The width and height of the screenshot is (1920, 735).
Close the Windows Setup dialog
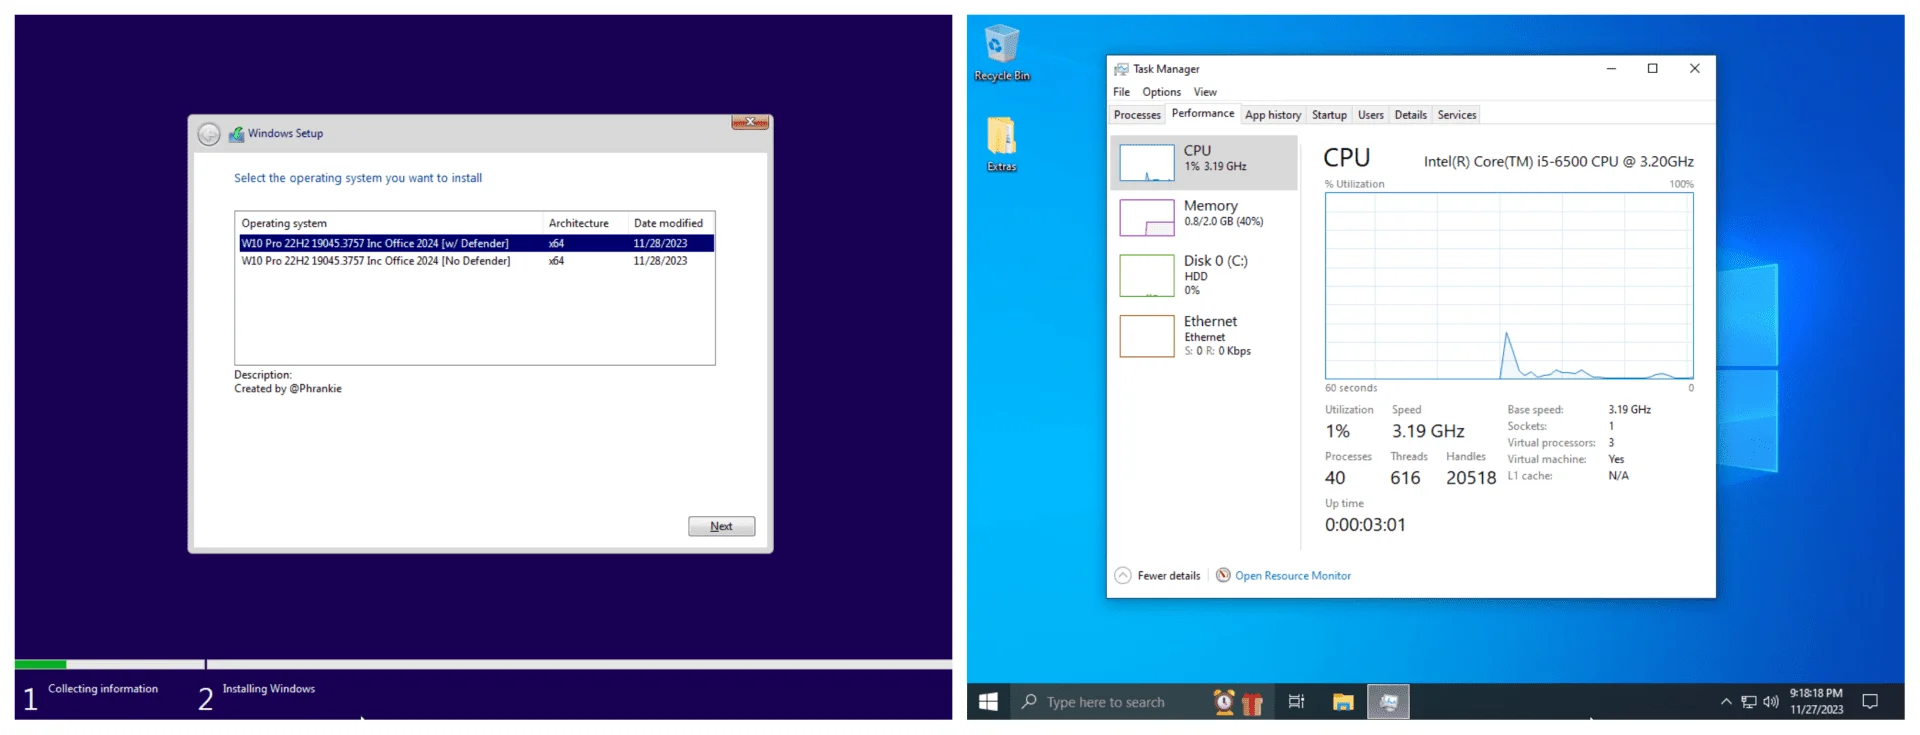pos(750,122)
